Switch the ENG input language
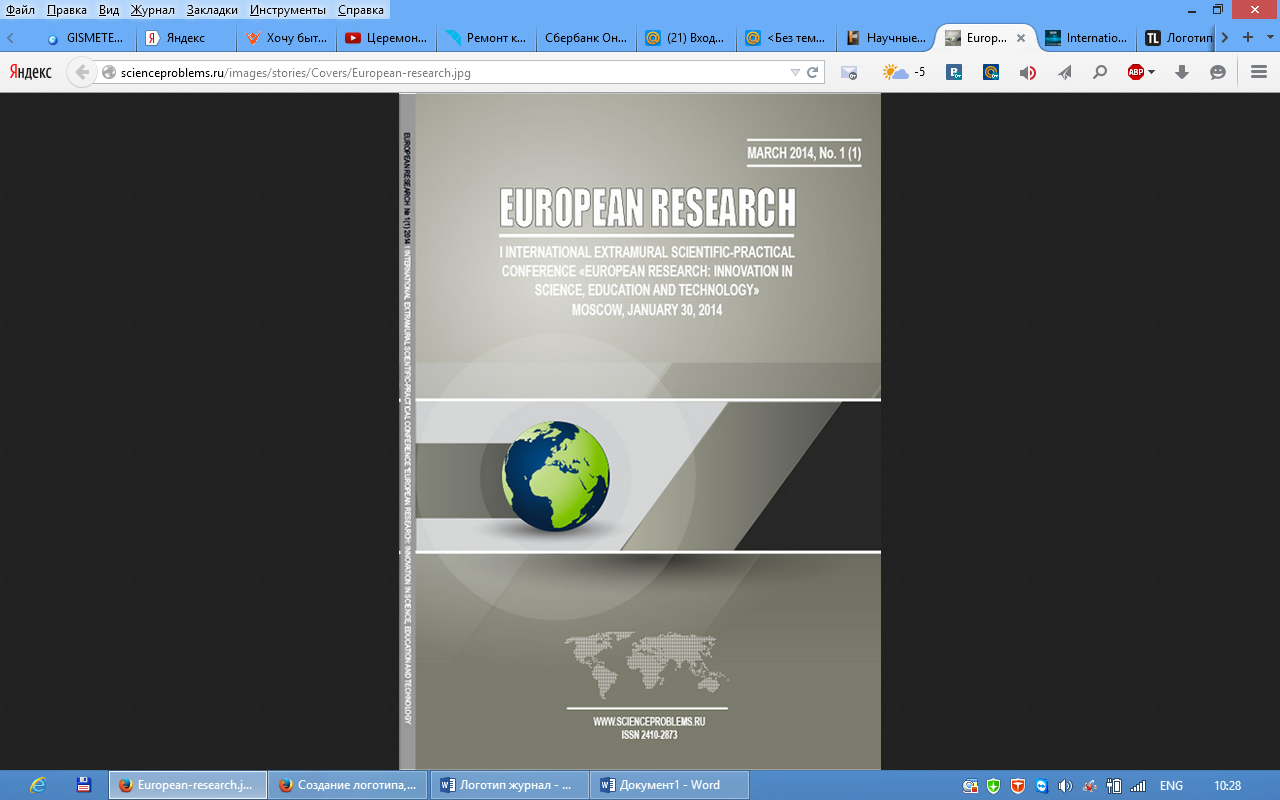This screenshot has width=1280, height=800. coord(1171,785)
